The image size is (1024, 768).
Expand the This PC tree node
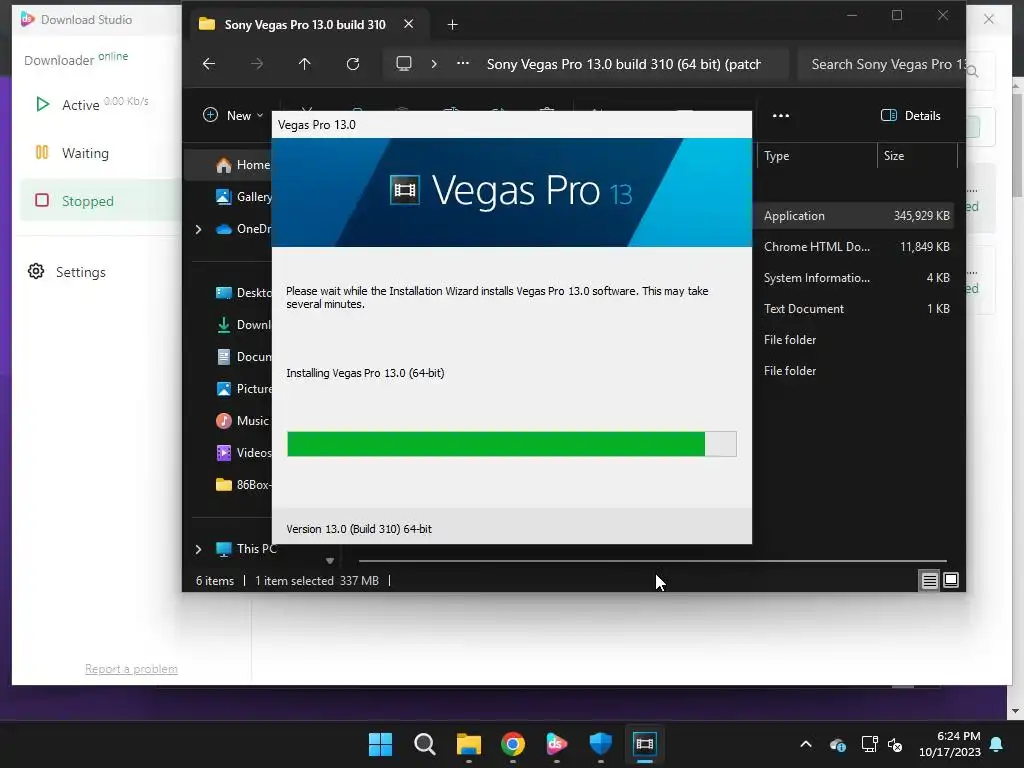[x=199, y=549]
